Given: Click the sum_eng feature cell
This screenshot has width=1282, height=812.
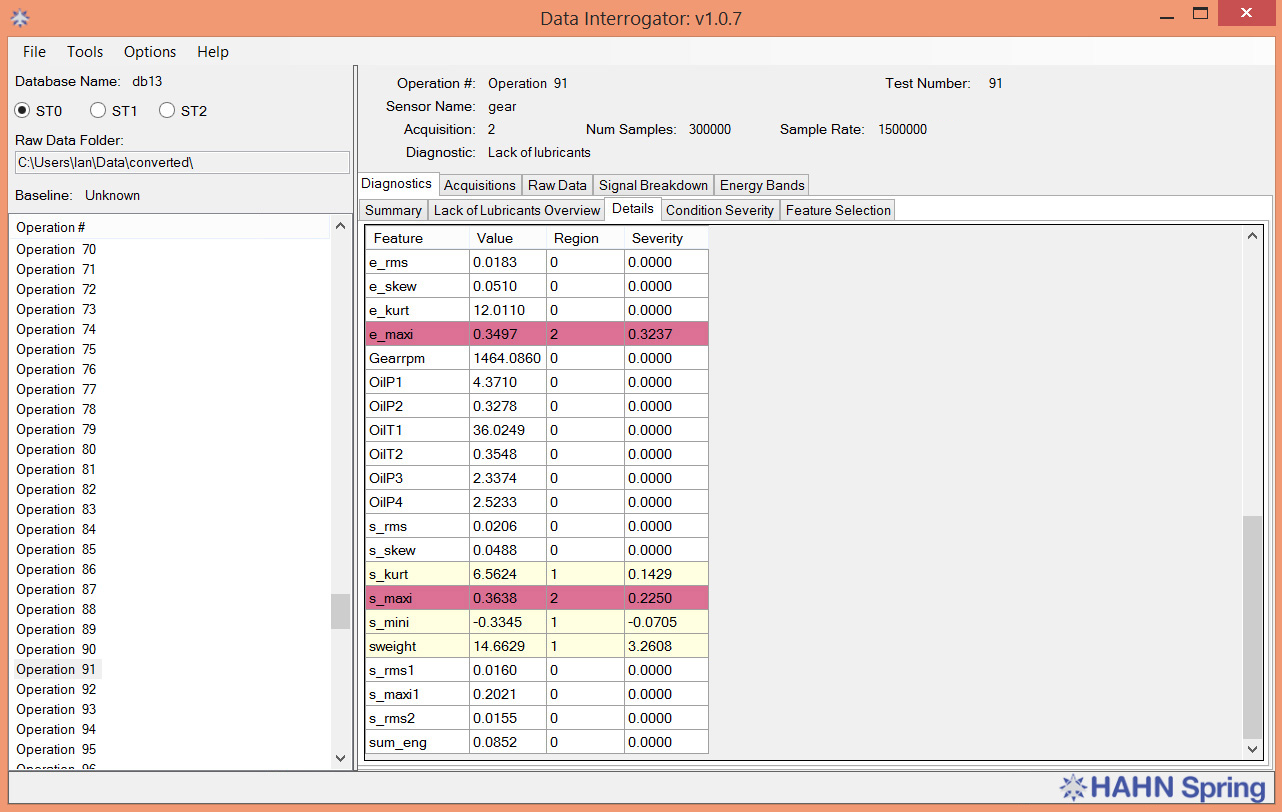Looking at the screenshot, I should [x=417, y=742].
